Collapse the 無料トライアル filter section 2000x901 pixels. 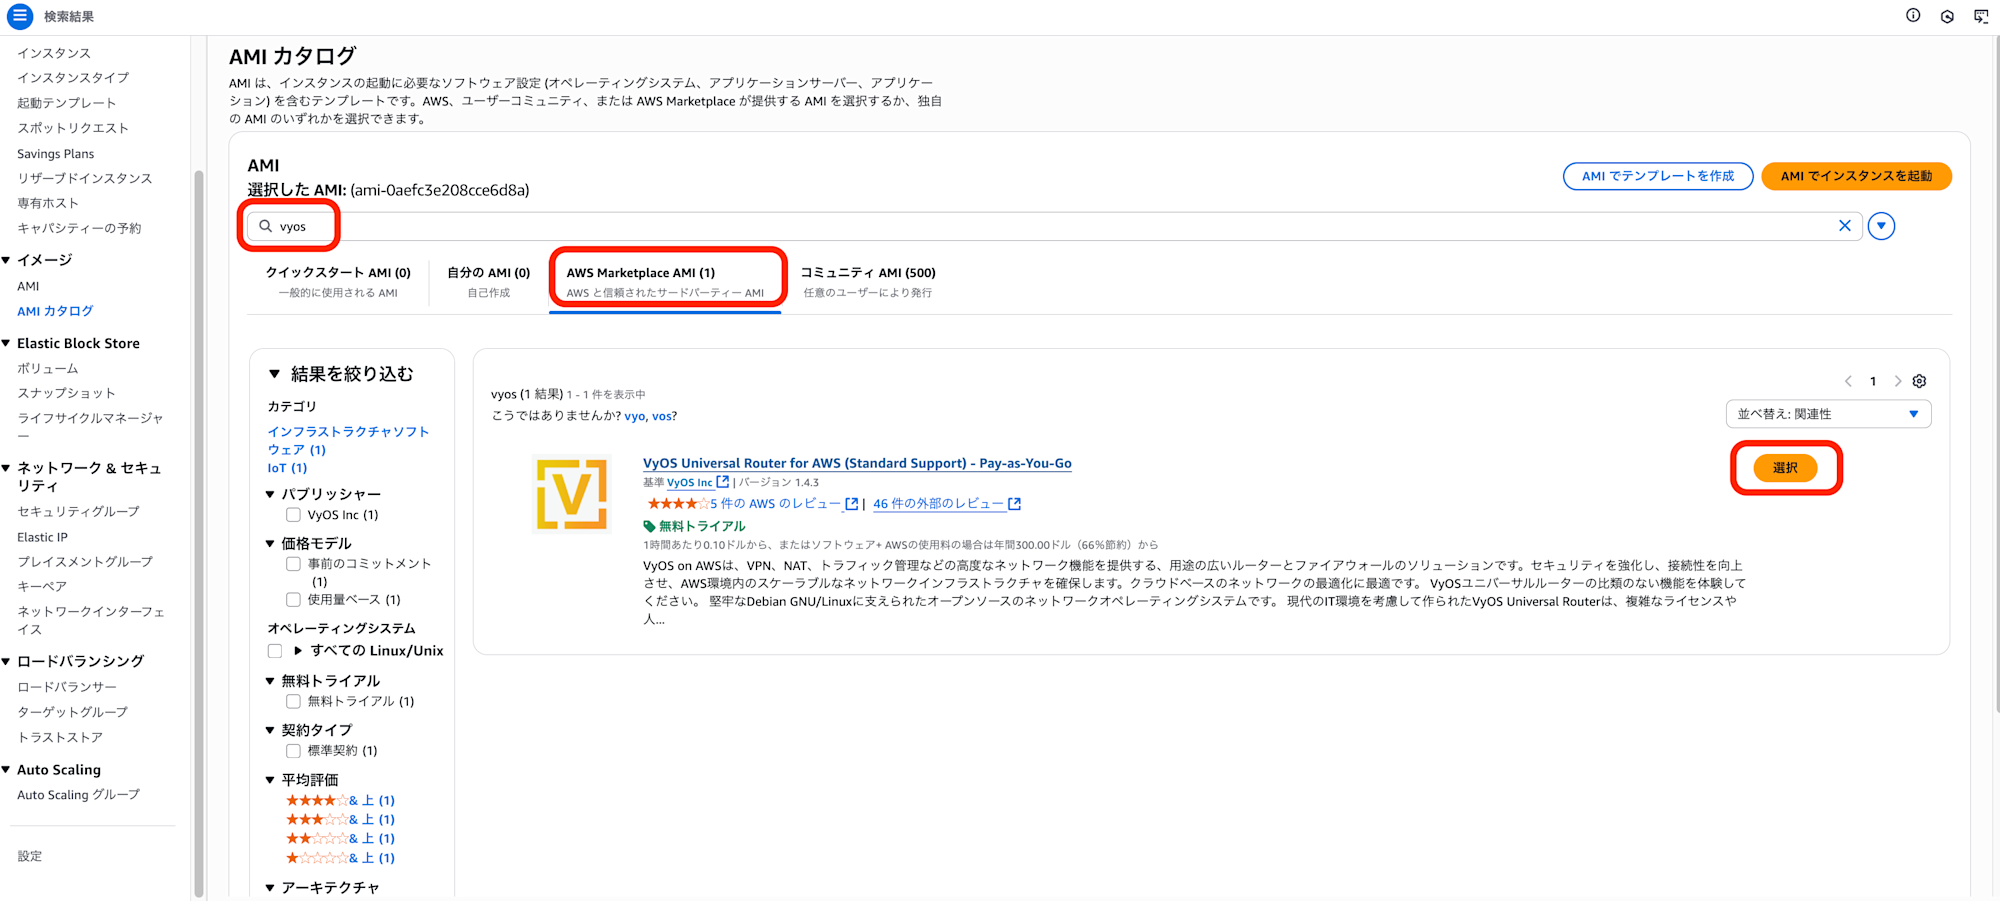[270, 681]
